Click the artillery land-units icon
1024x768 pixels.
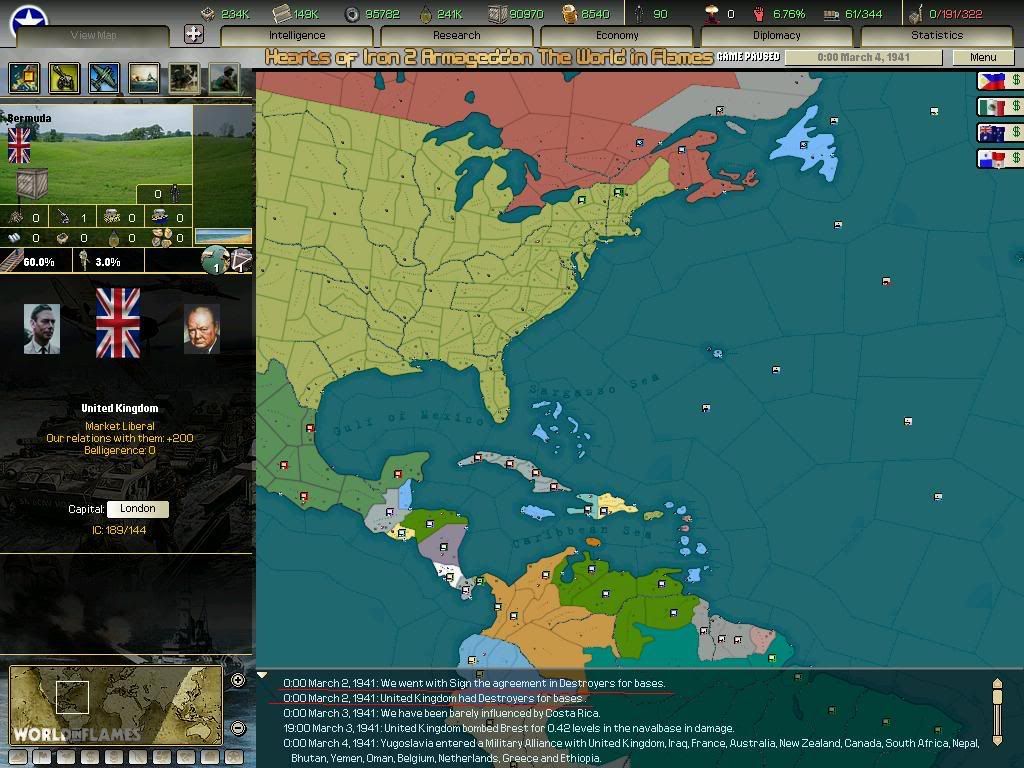pos(64,76)
